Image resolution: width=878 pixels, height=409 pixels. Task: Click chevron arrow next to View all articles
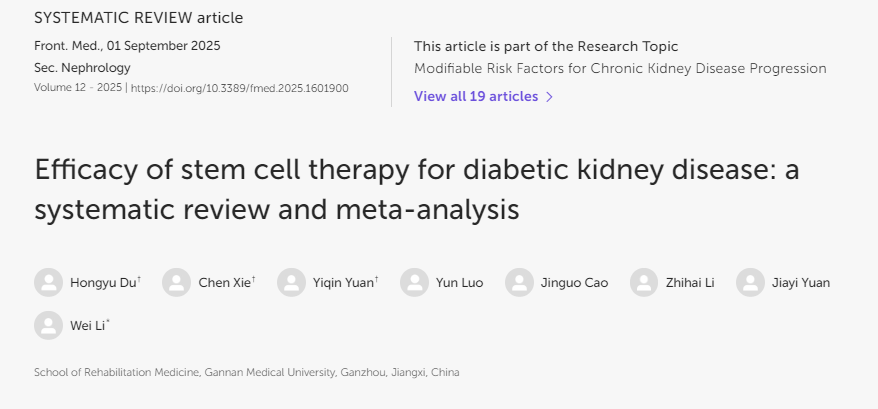coord(549,97)
